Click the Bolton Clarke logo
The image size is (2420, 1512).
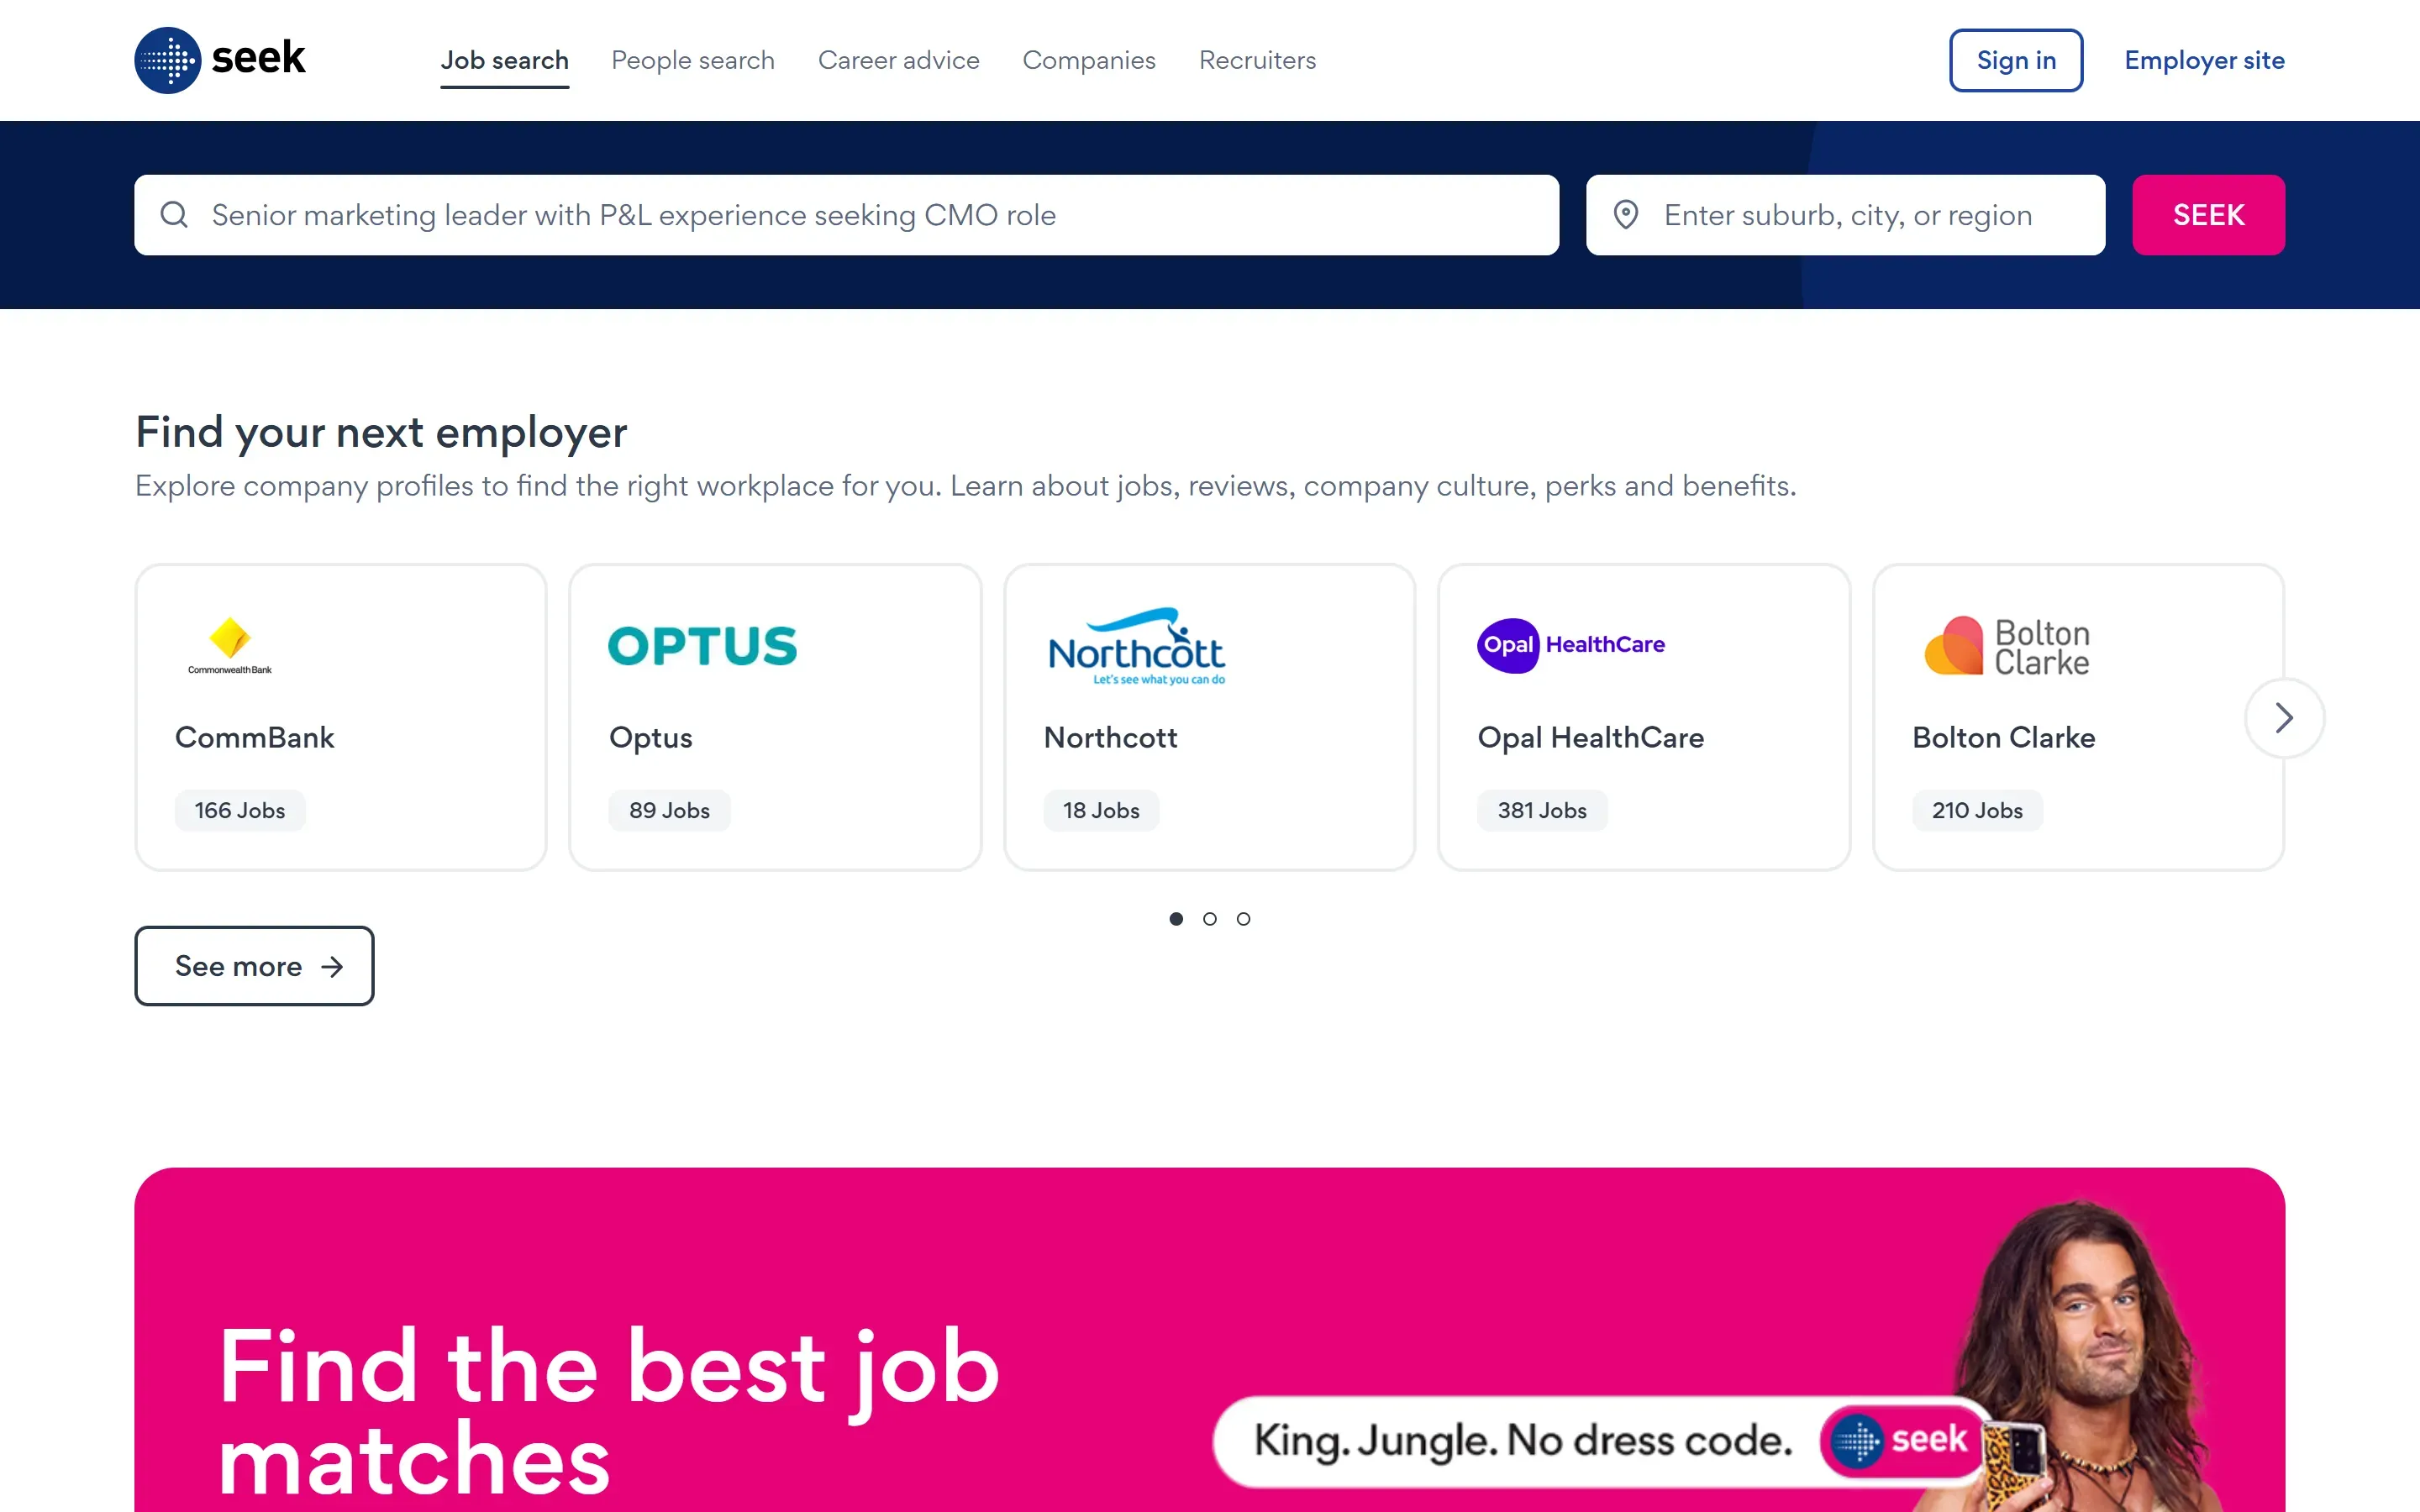[x=2007, y=646]
